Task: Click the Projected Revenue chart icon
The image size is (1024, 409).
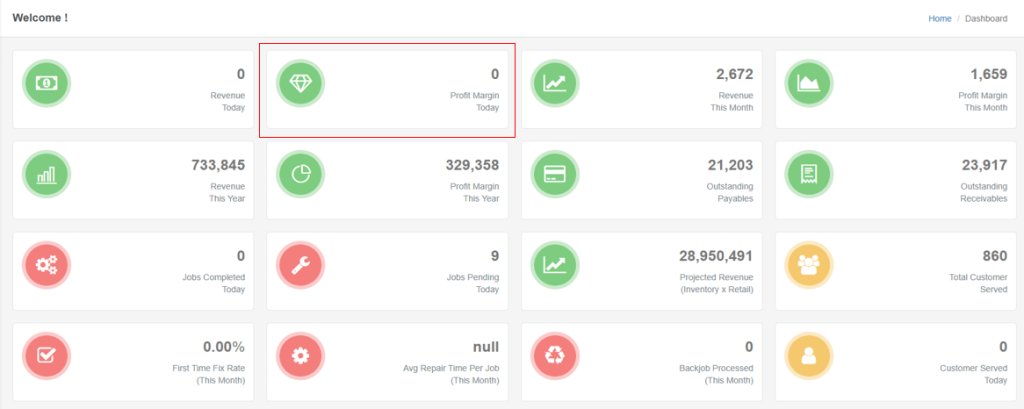Action: (555, 265)
